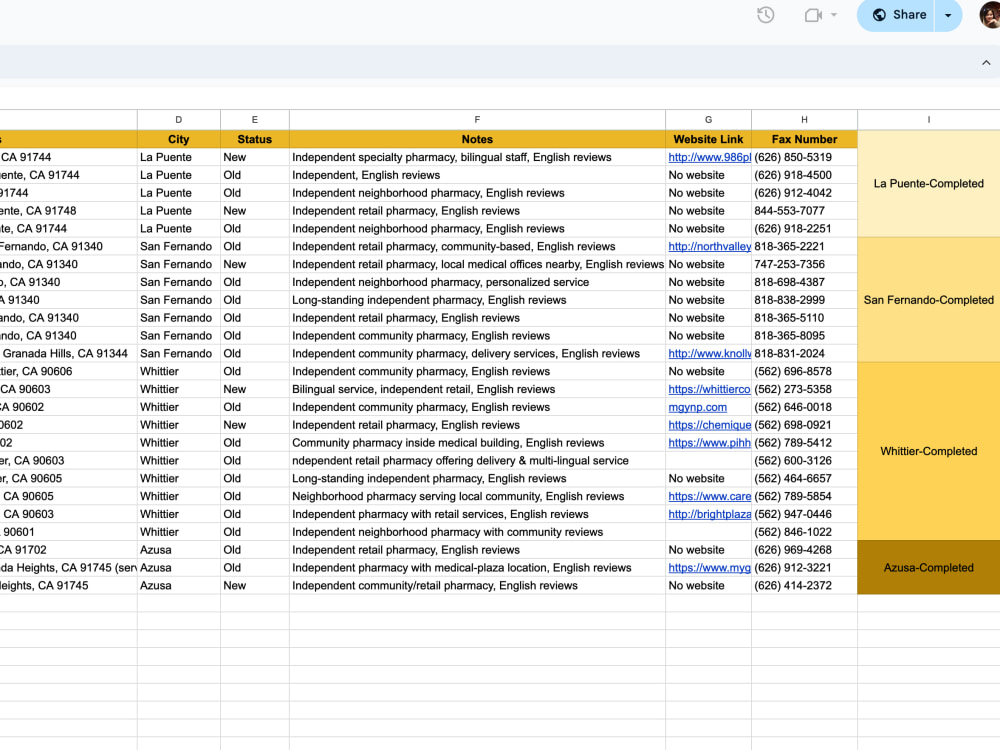Select Status 'New' in first La Puente row
1000x750 pixels.
pyautogui.click(x=254, y=157)
